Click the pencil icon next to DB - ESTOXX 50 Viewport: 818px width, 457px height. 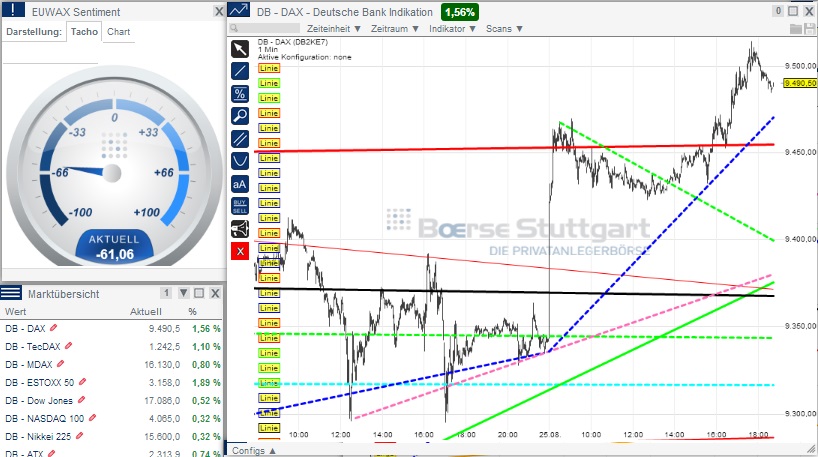point(82,382)
